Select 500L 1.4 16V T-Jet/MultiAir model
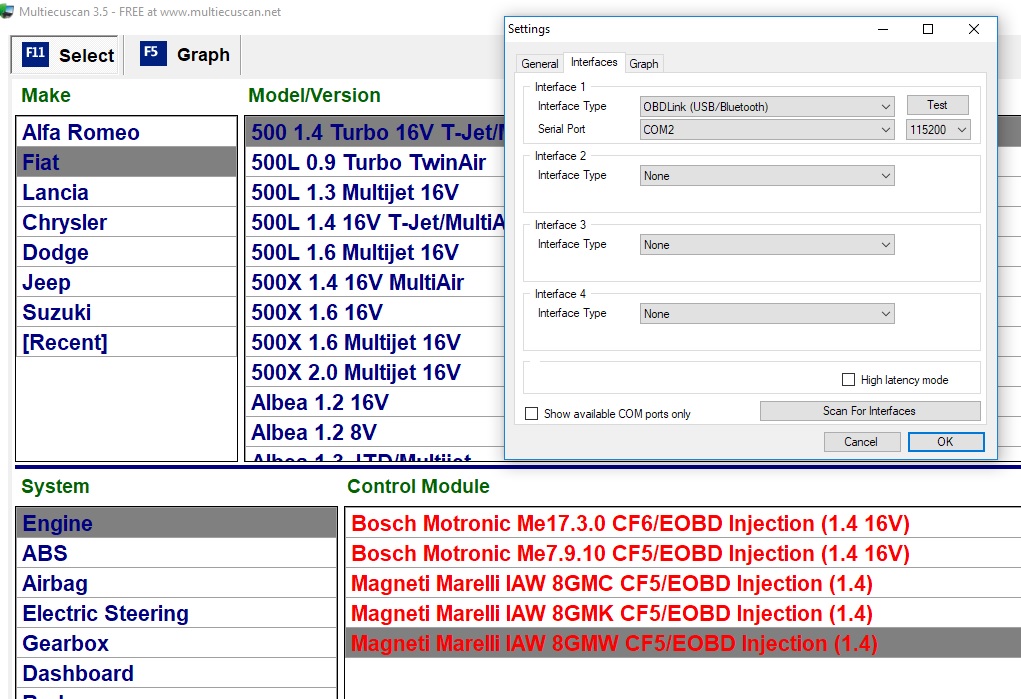This screenshot has height=699, width=1021. click(x=375, y=222)
